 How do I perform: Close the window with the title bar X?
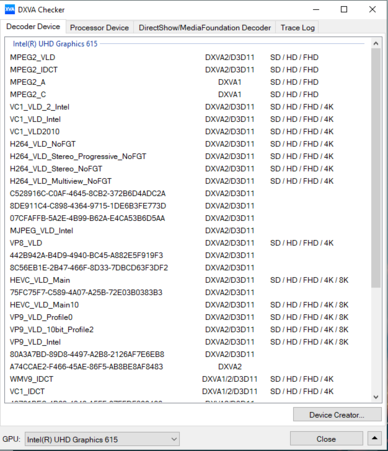(372, 9)
